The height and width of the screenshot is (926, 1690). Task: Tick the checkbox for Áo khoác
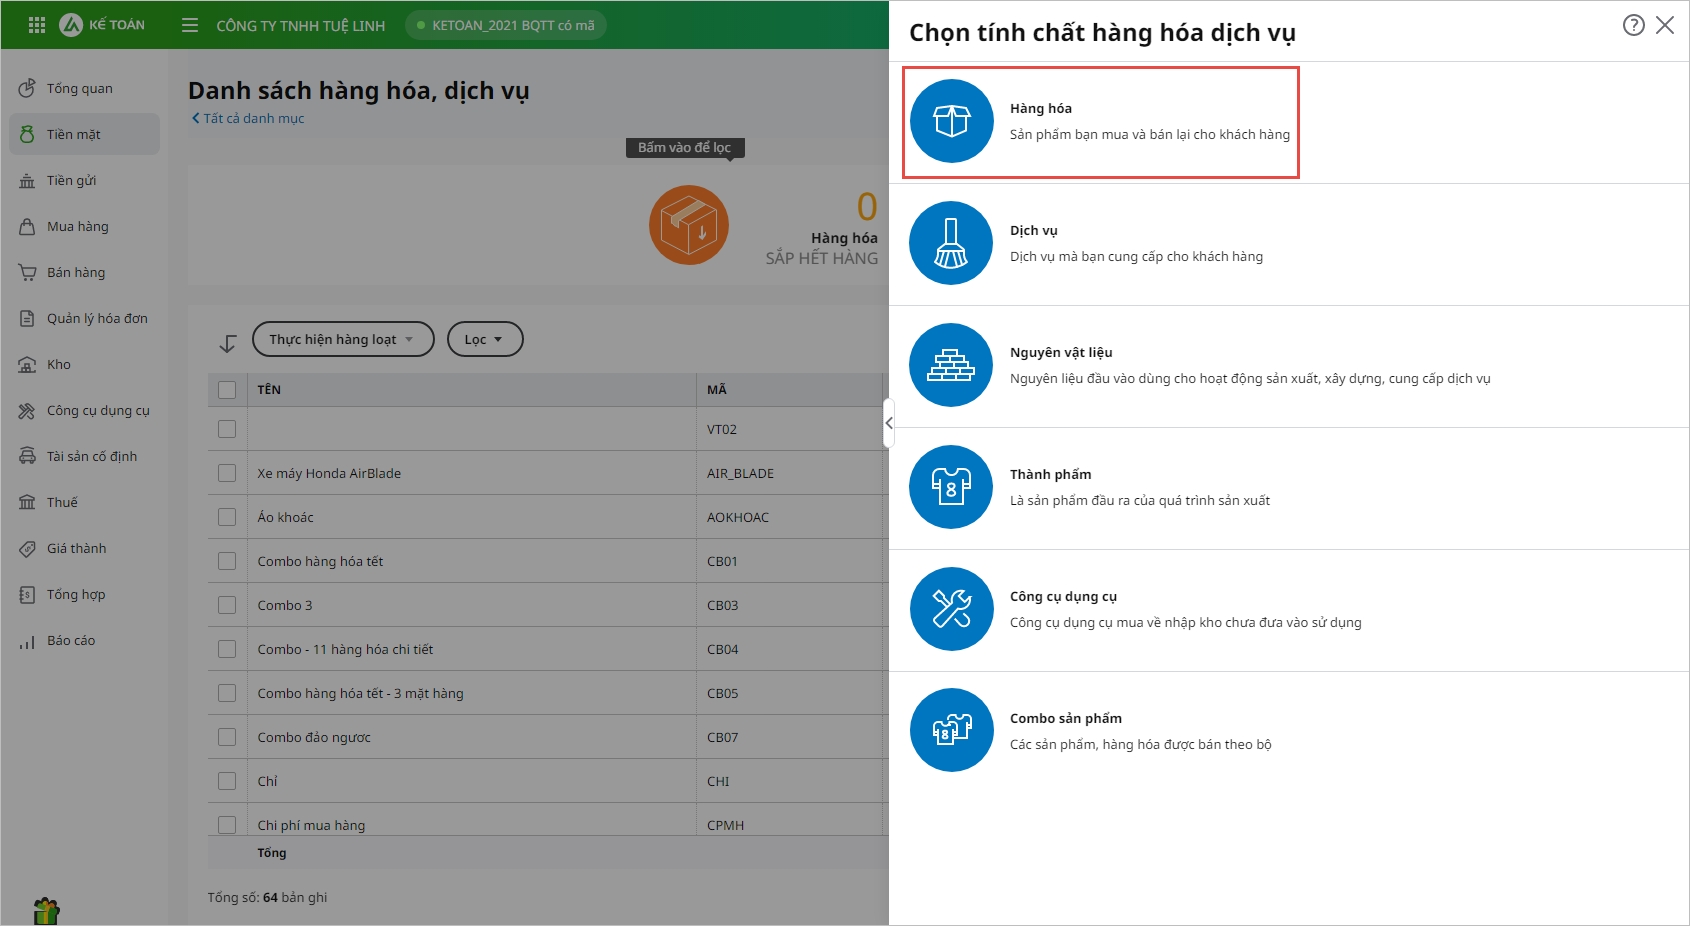(x=227, y=517)
